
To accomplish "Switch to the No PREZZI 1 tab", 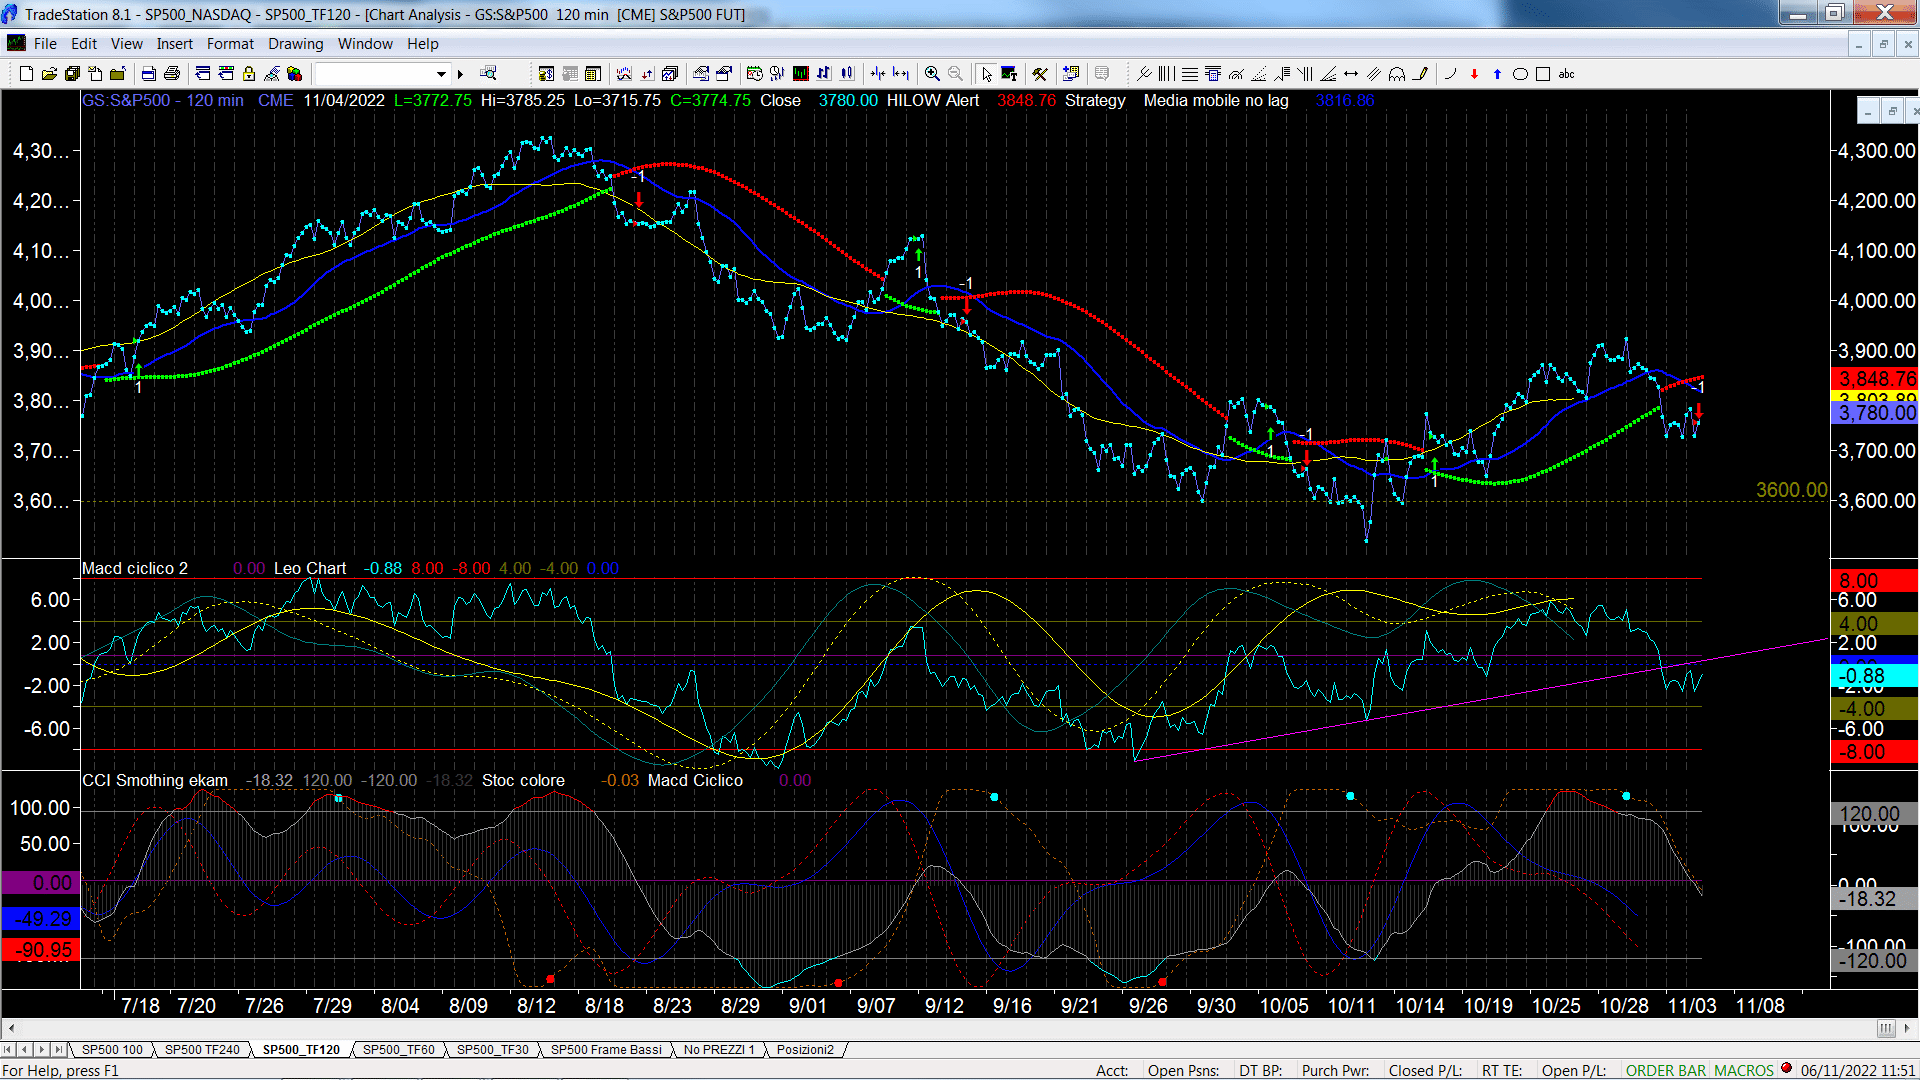I will [x=719, y=1050].
